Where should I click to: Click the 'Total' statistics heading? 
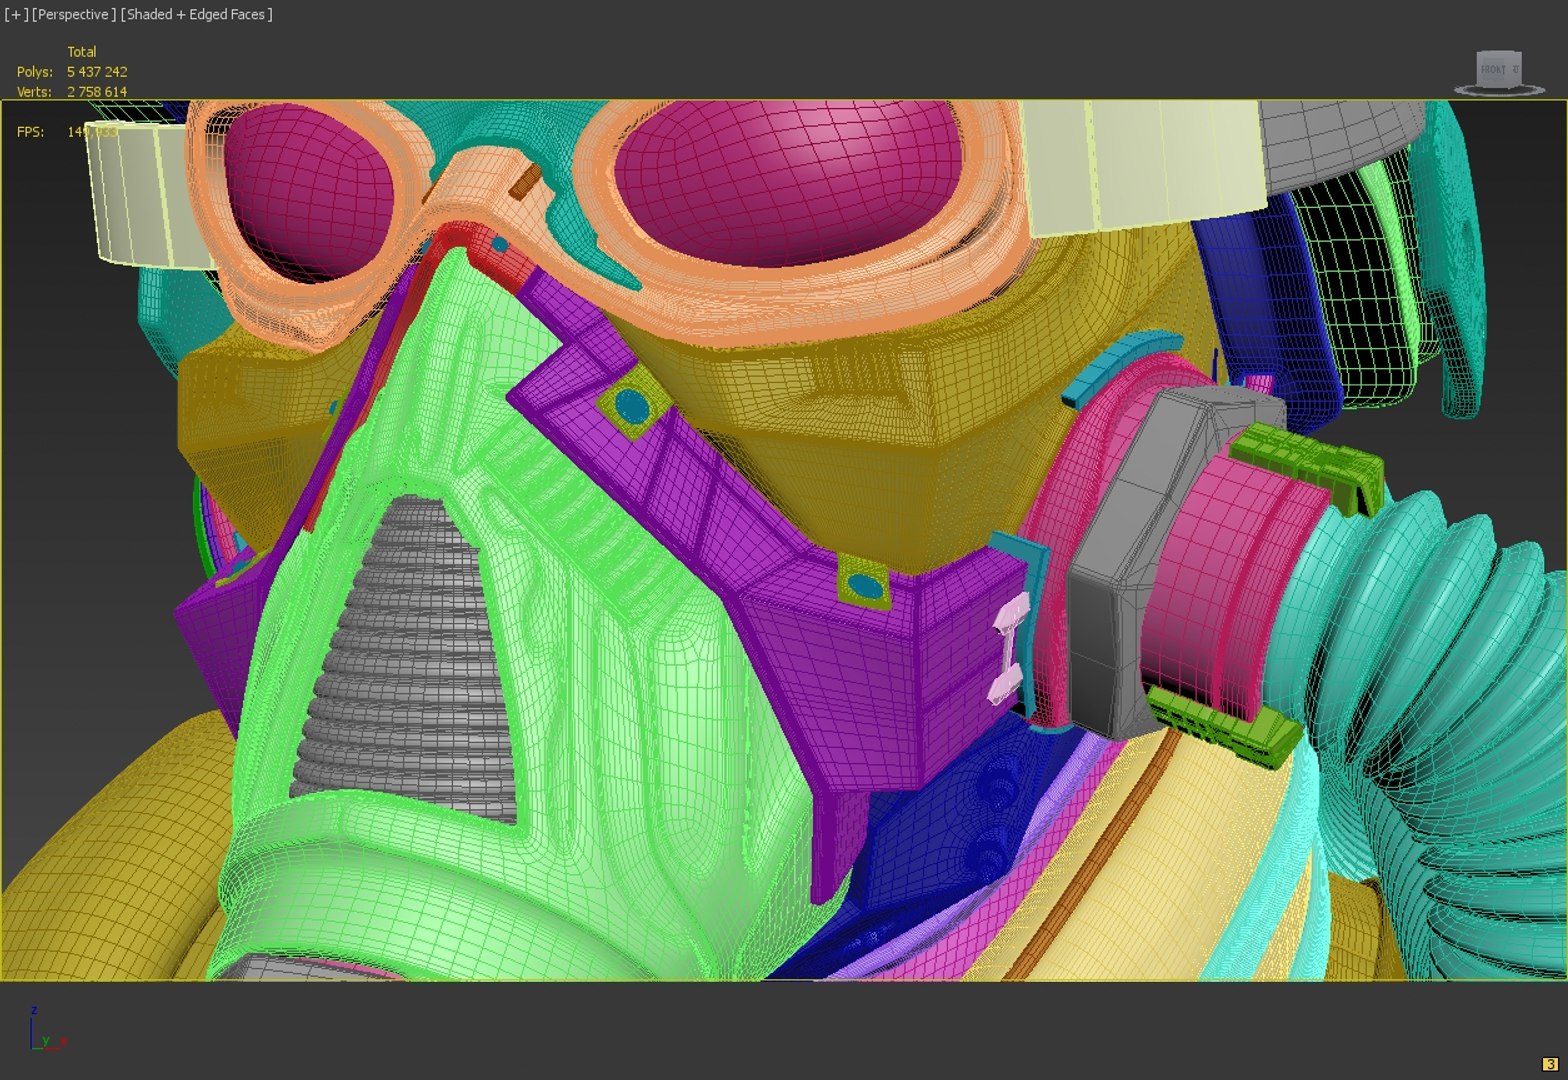tap(82, 51)
